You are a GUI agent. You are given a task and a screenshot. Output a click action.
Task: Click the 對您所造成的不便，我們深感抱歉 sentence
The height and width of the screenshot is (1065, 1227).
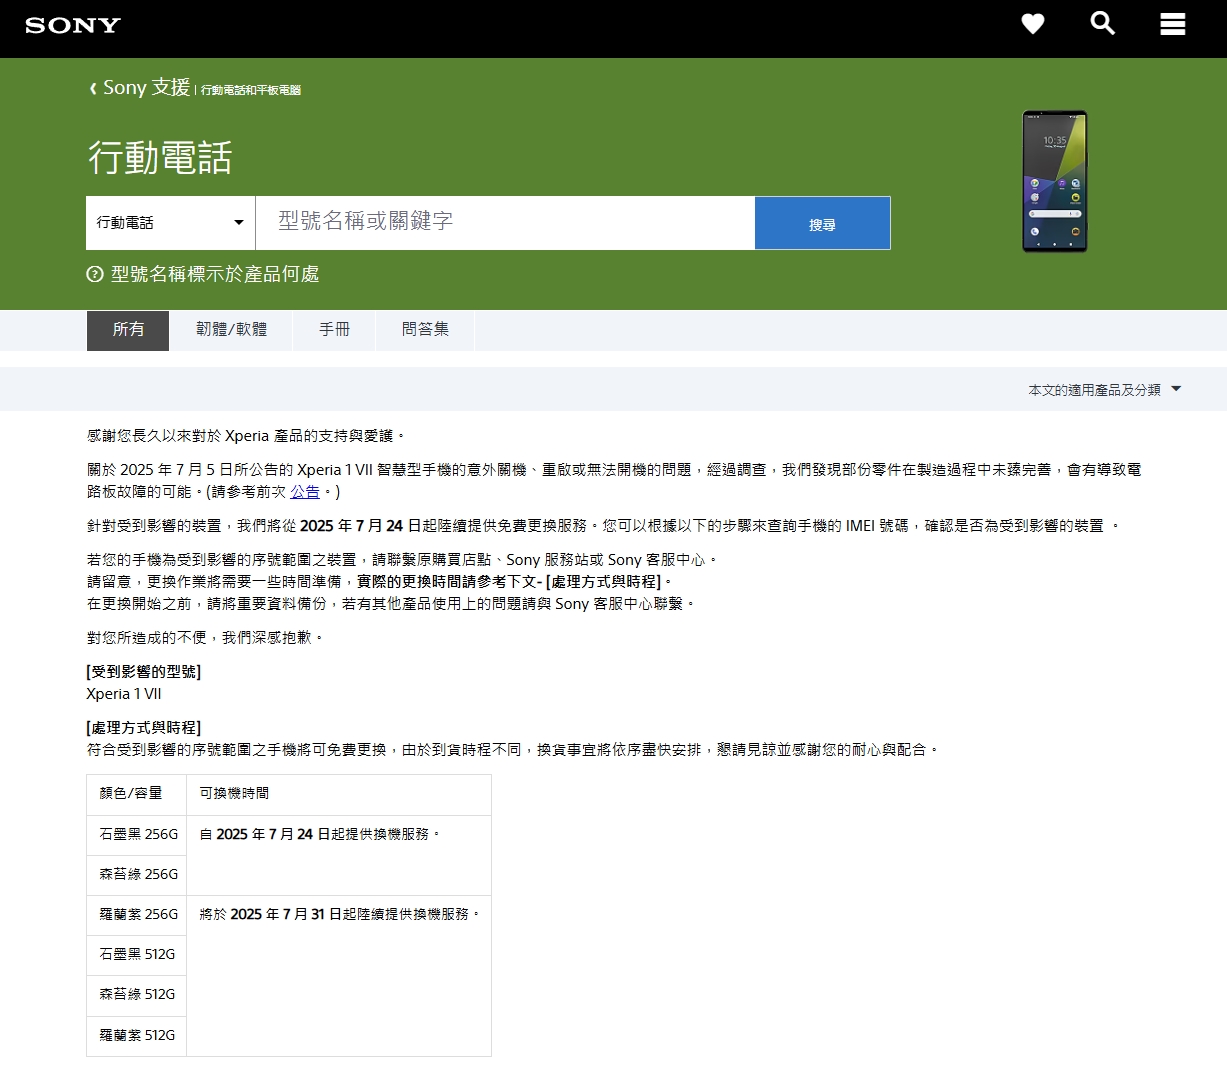tap(205, 638)
